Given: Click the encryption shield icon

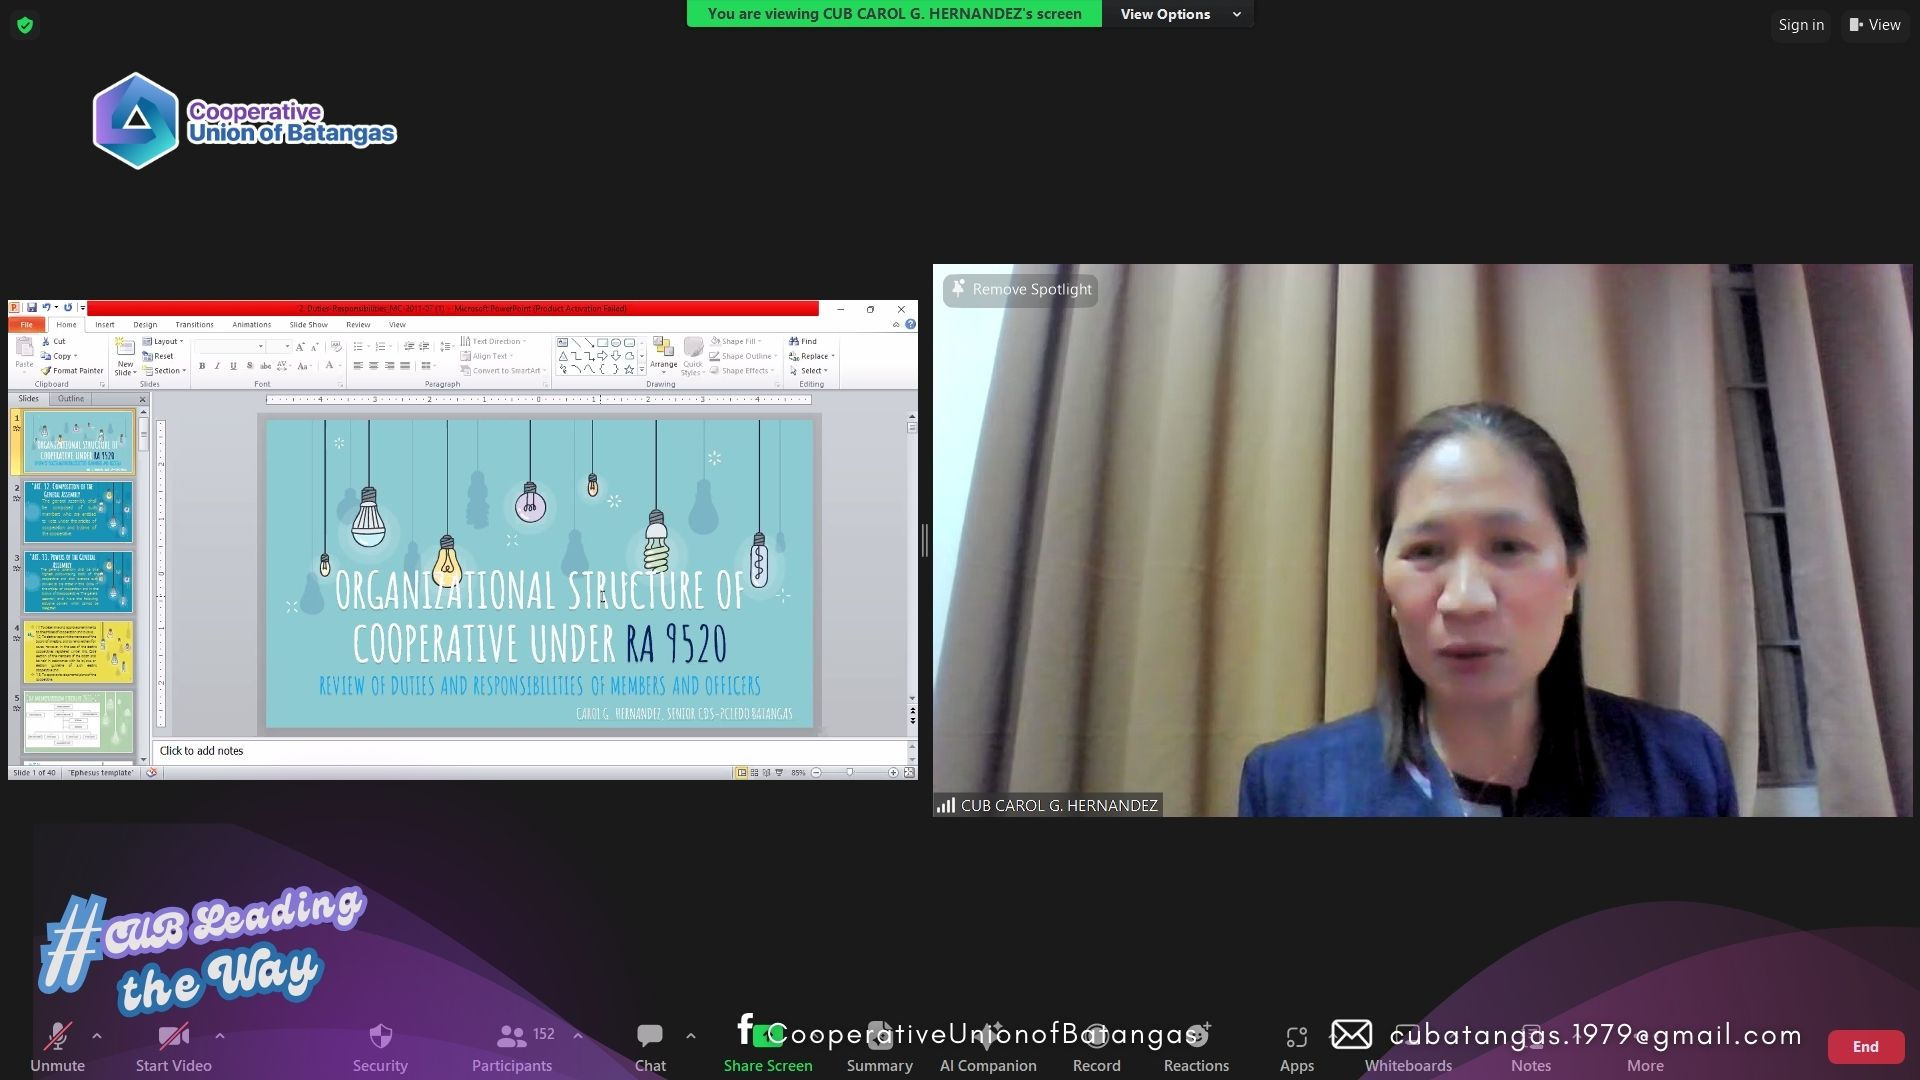Looking at the screenshot, I should tap(25, 25).
